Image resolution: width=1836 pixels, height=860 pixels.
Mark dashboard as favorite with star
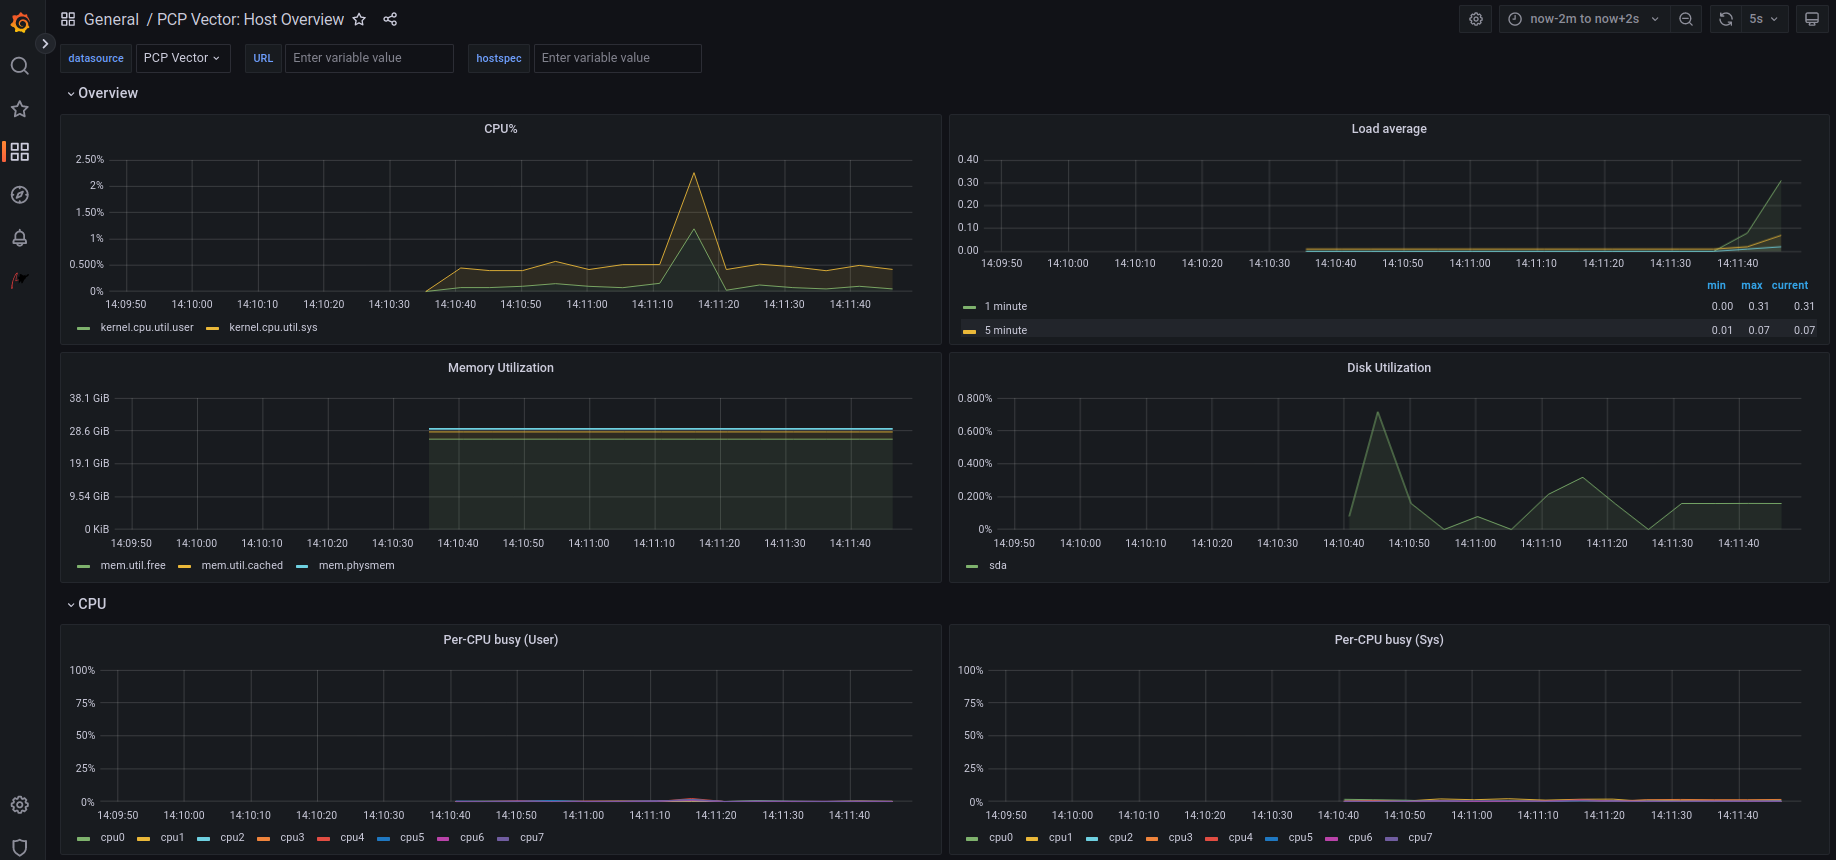[x=359, y=19]
